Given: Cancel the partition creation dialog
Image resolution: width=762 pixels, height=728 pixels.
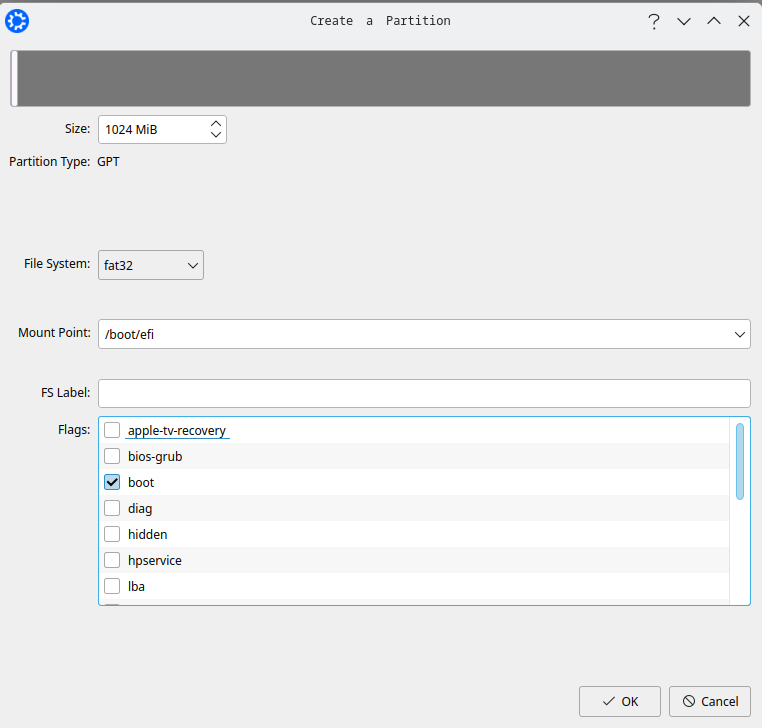Looking at the screenshot, I should click(x=710, y=701).
